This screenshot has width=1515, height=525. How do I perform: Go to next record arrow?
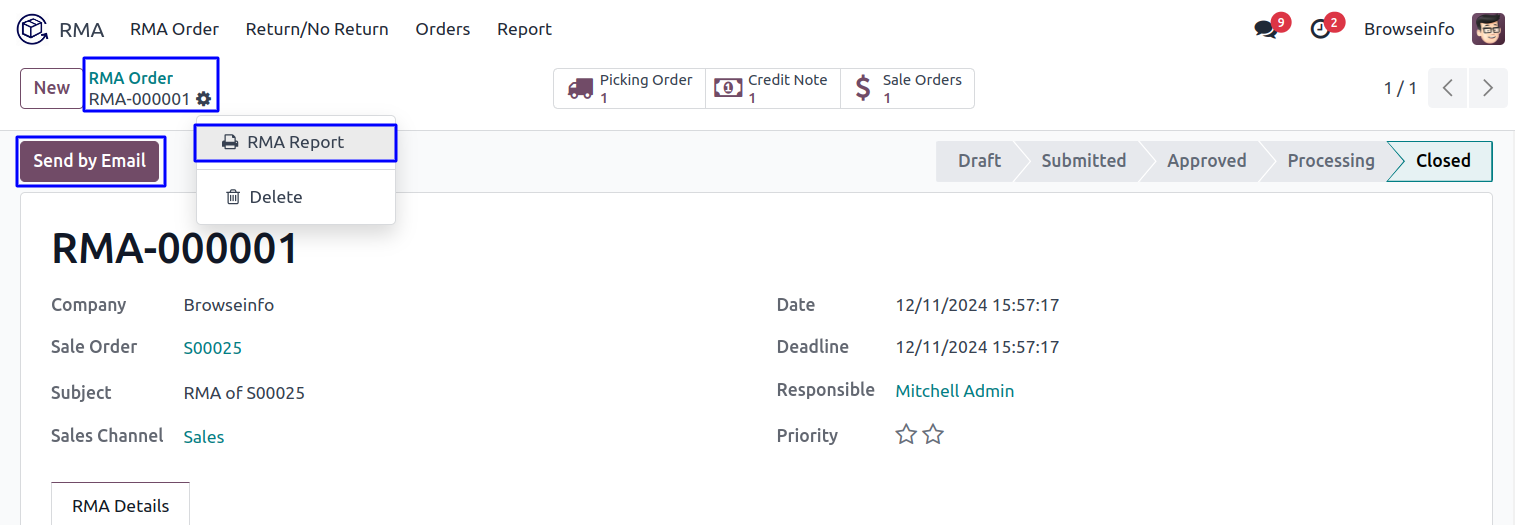[1487, 88]
